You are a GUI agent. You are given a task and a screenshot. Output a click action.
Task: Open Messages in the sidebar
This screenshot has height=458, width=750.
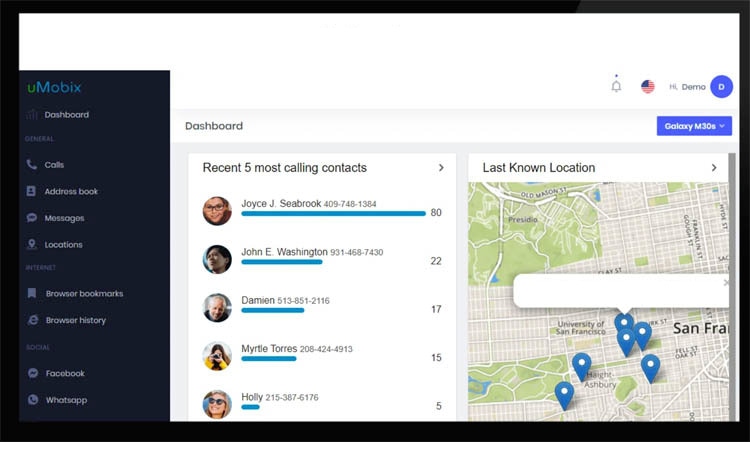[64, 218]
